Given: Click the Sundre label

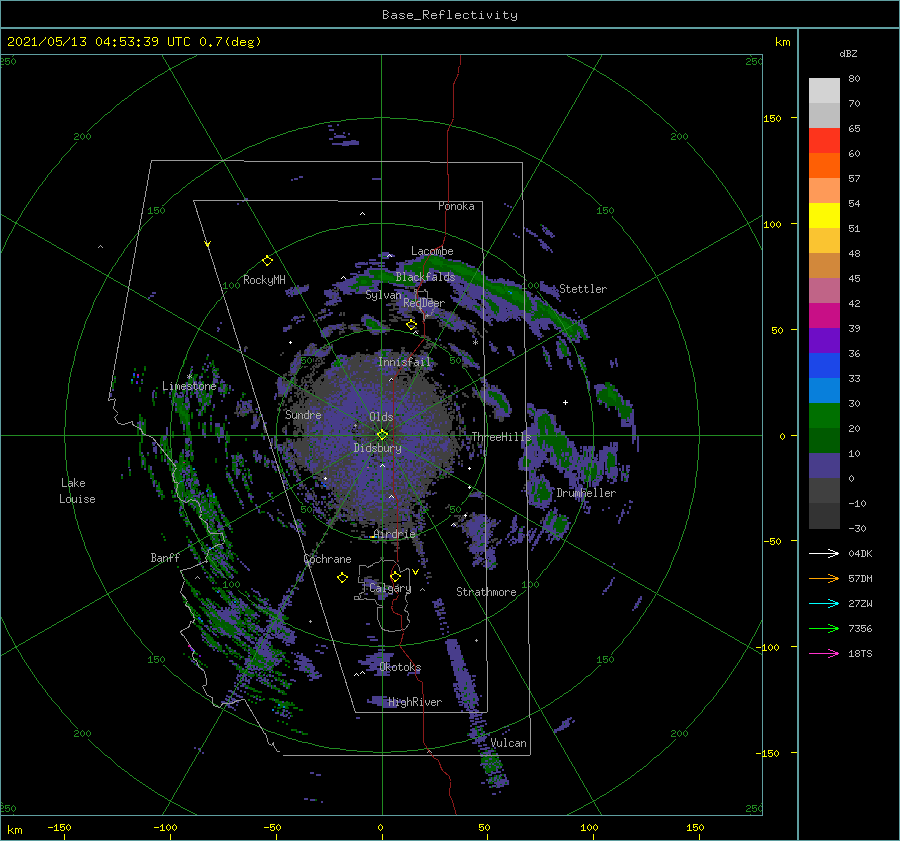Looking at the screenshot, I should coord(303,414).
